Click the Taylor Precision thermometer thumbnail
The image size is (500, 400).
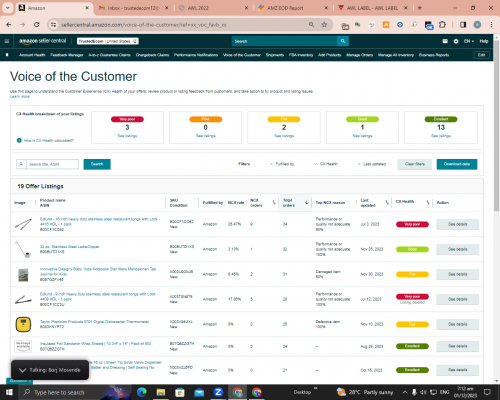tap(23, 324)
